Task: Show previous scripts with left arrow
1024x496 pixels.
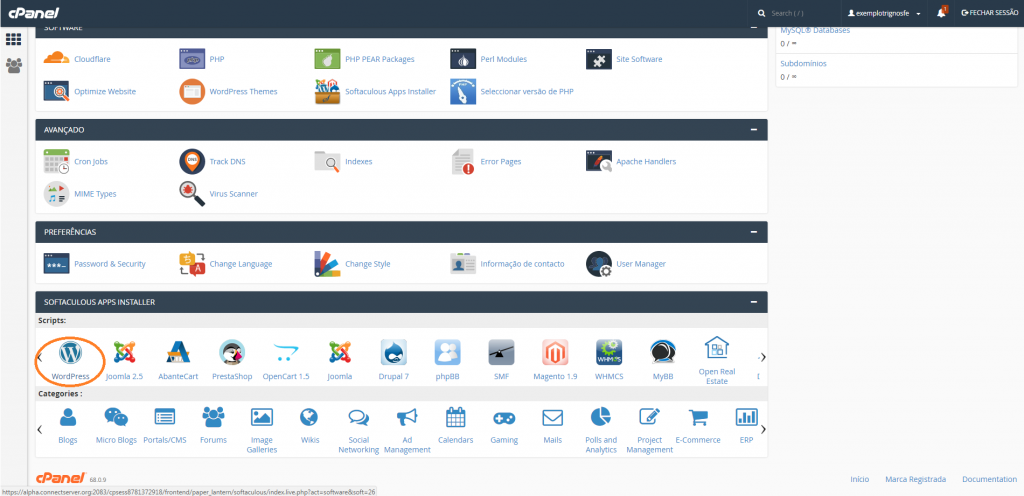Action: (40, 357)
